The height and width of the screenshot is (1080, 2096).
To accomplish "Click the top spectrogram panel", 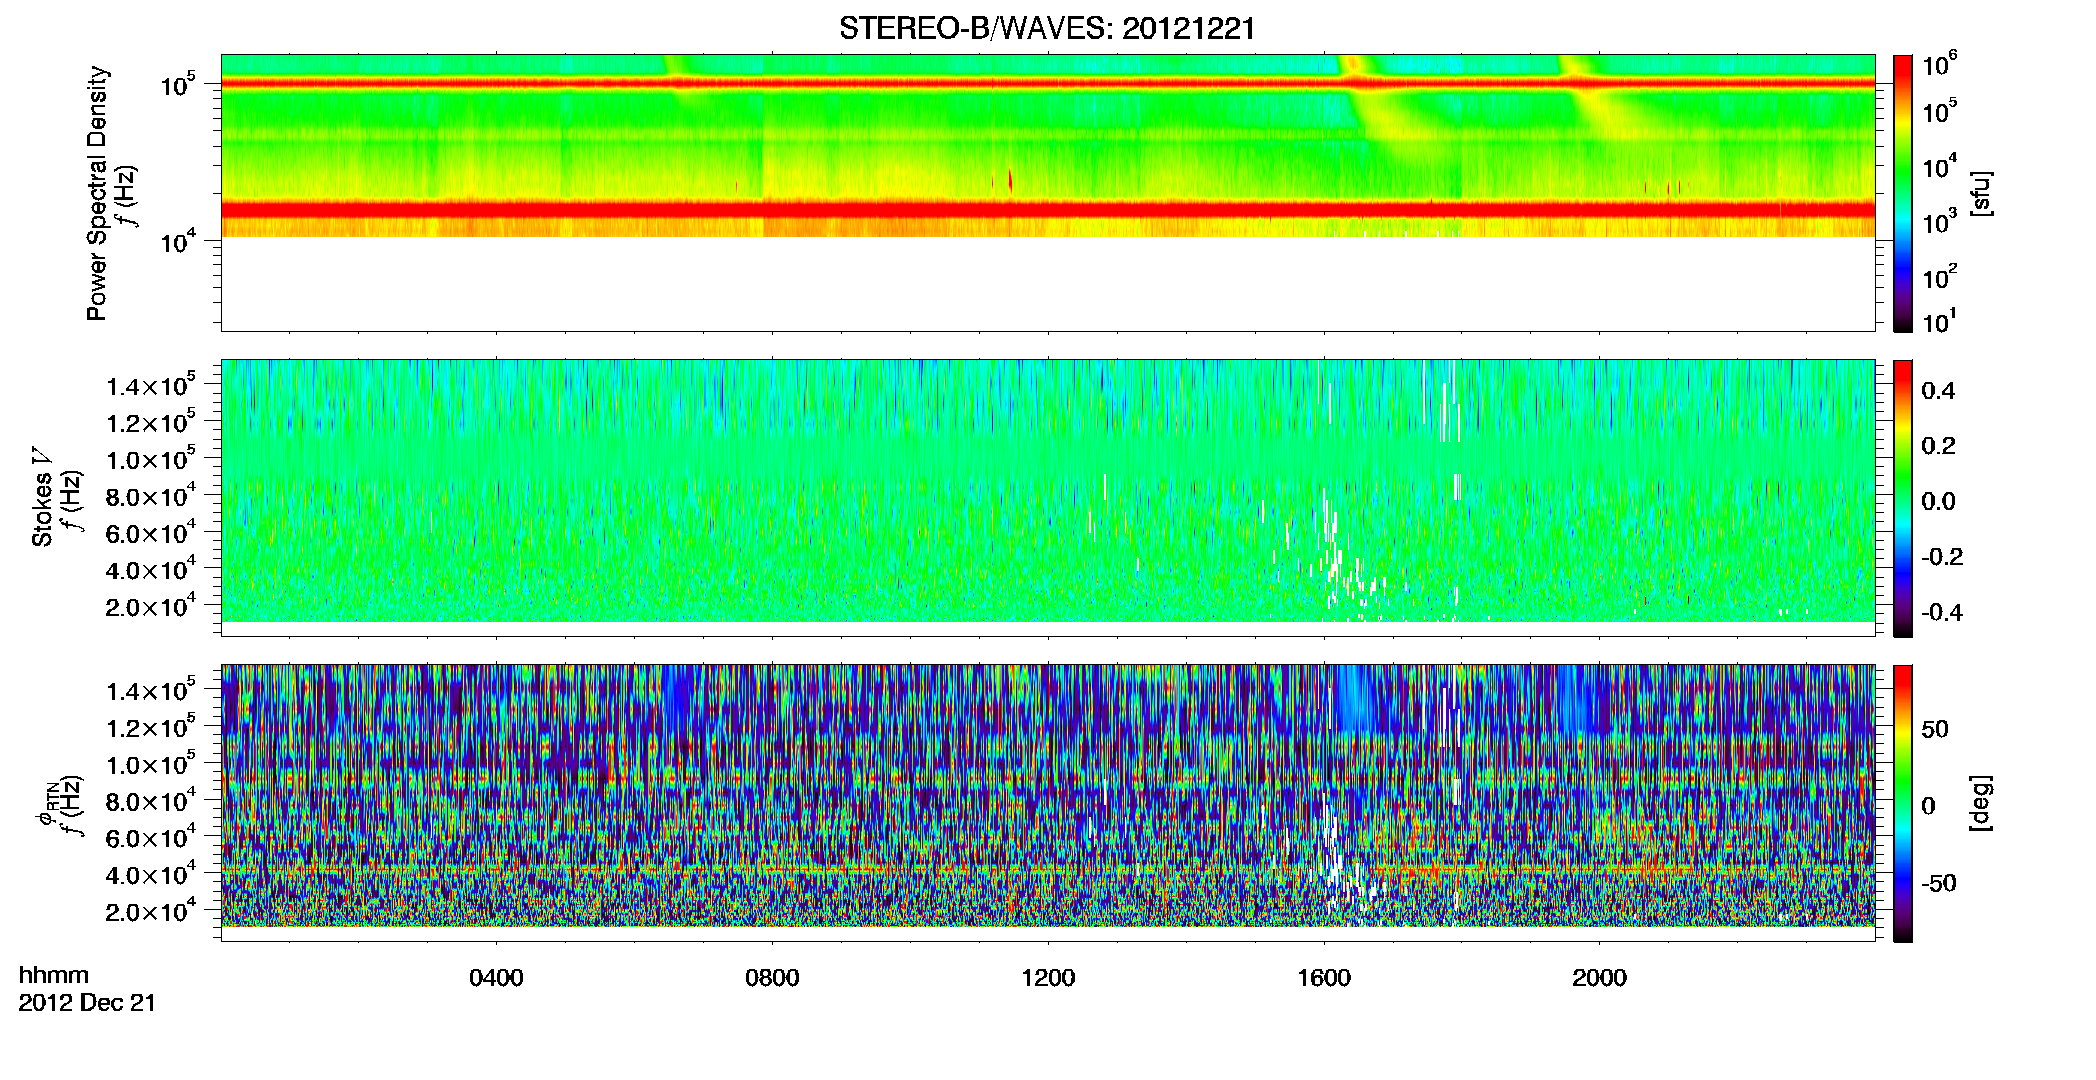I will [1048, 193].
